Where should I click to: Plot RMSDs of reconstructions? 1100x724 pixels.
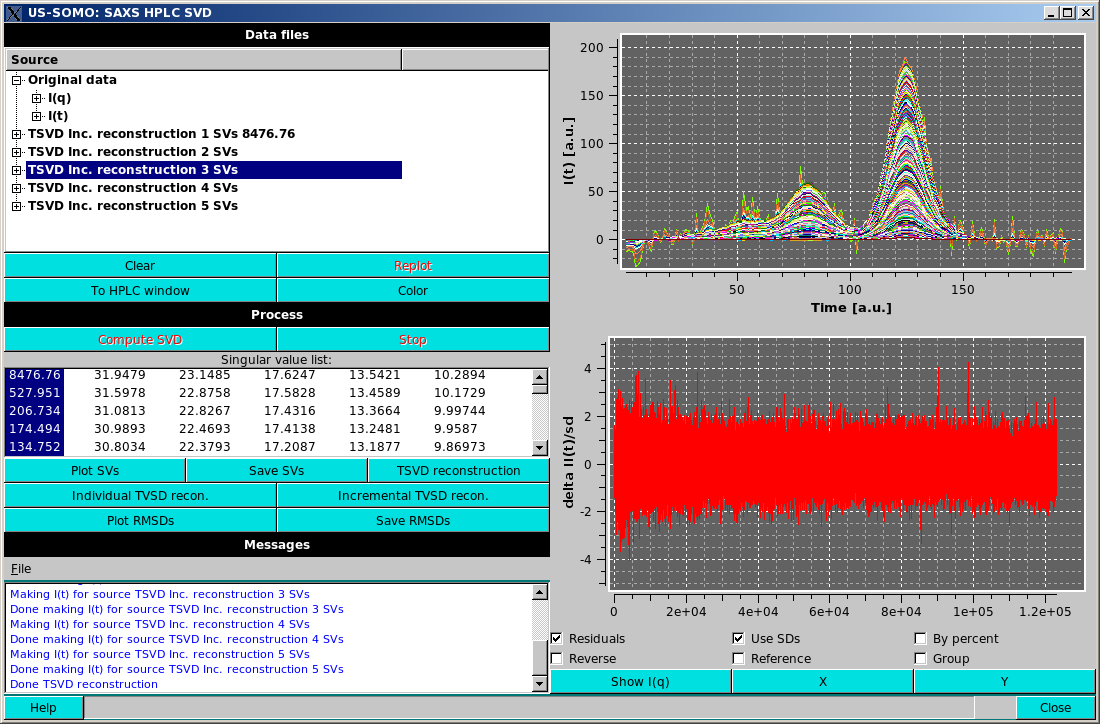pos(140,520)
